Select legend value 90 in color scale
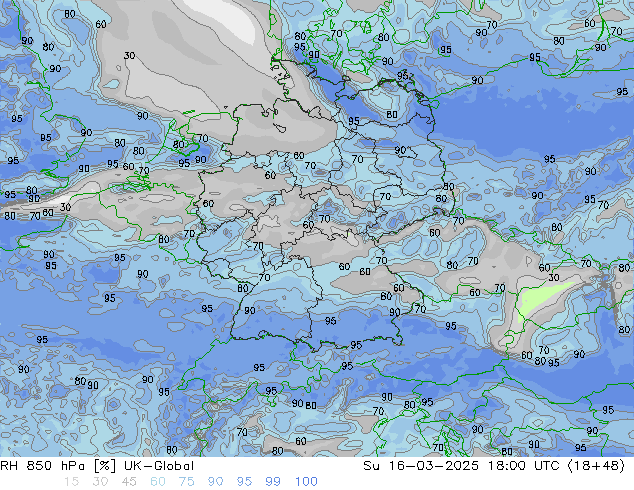 pyautogui.click(x=216, y=482)
